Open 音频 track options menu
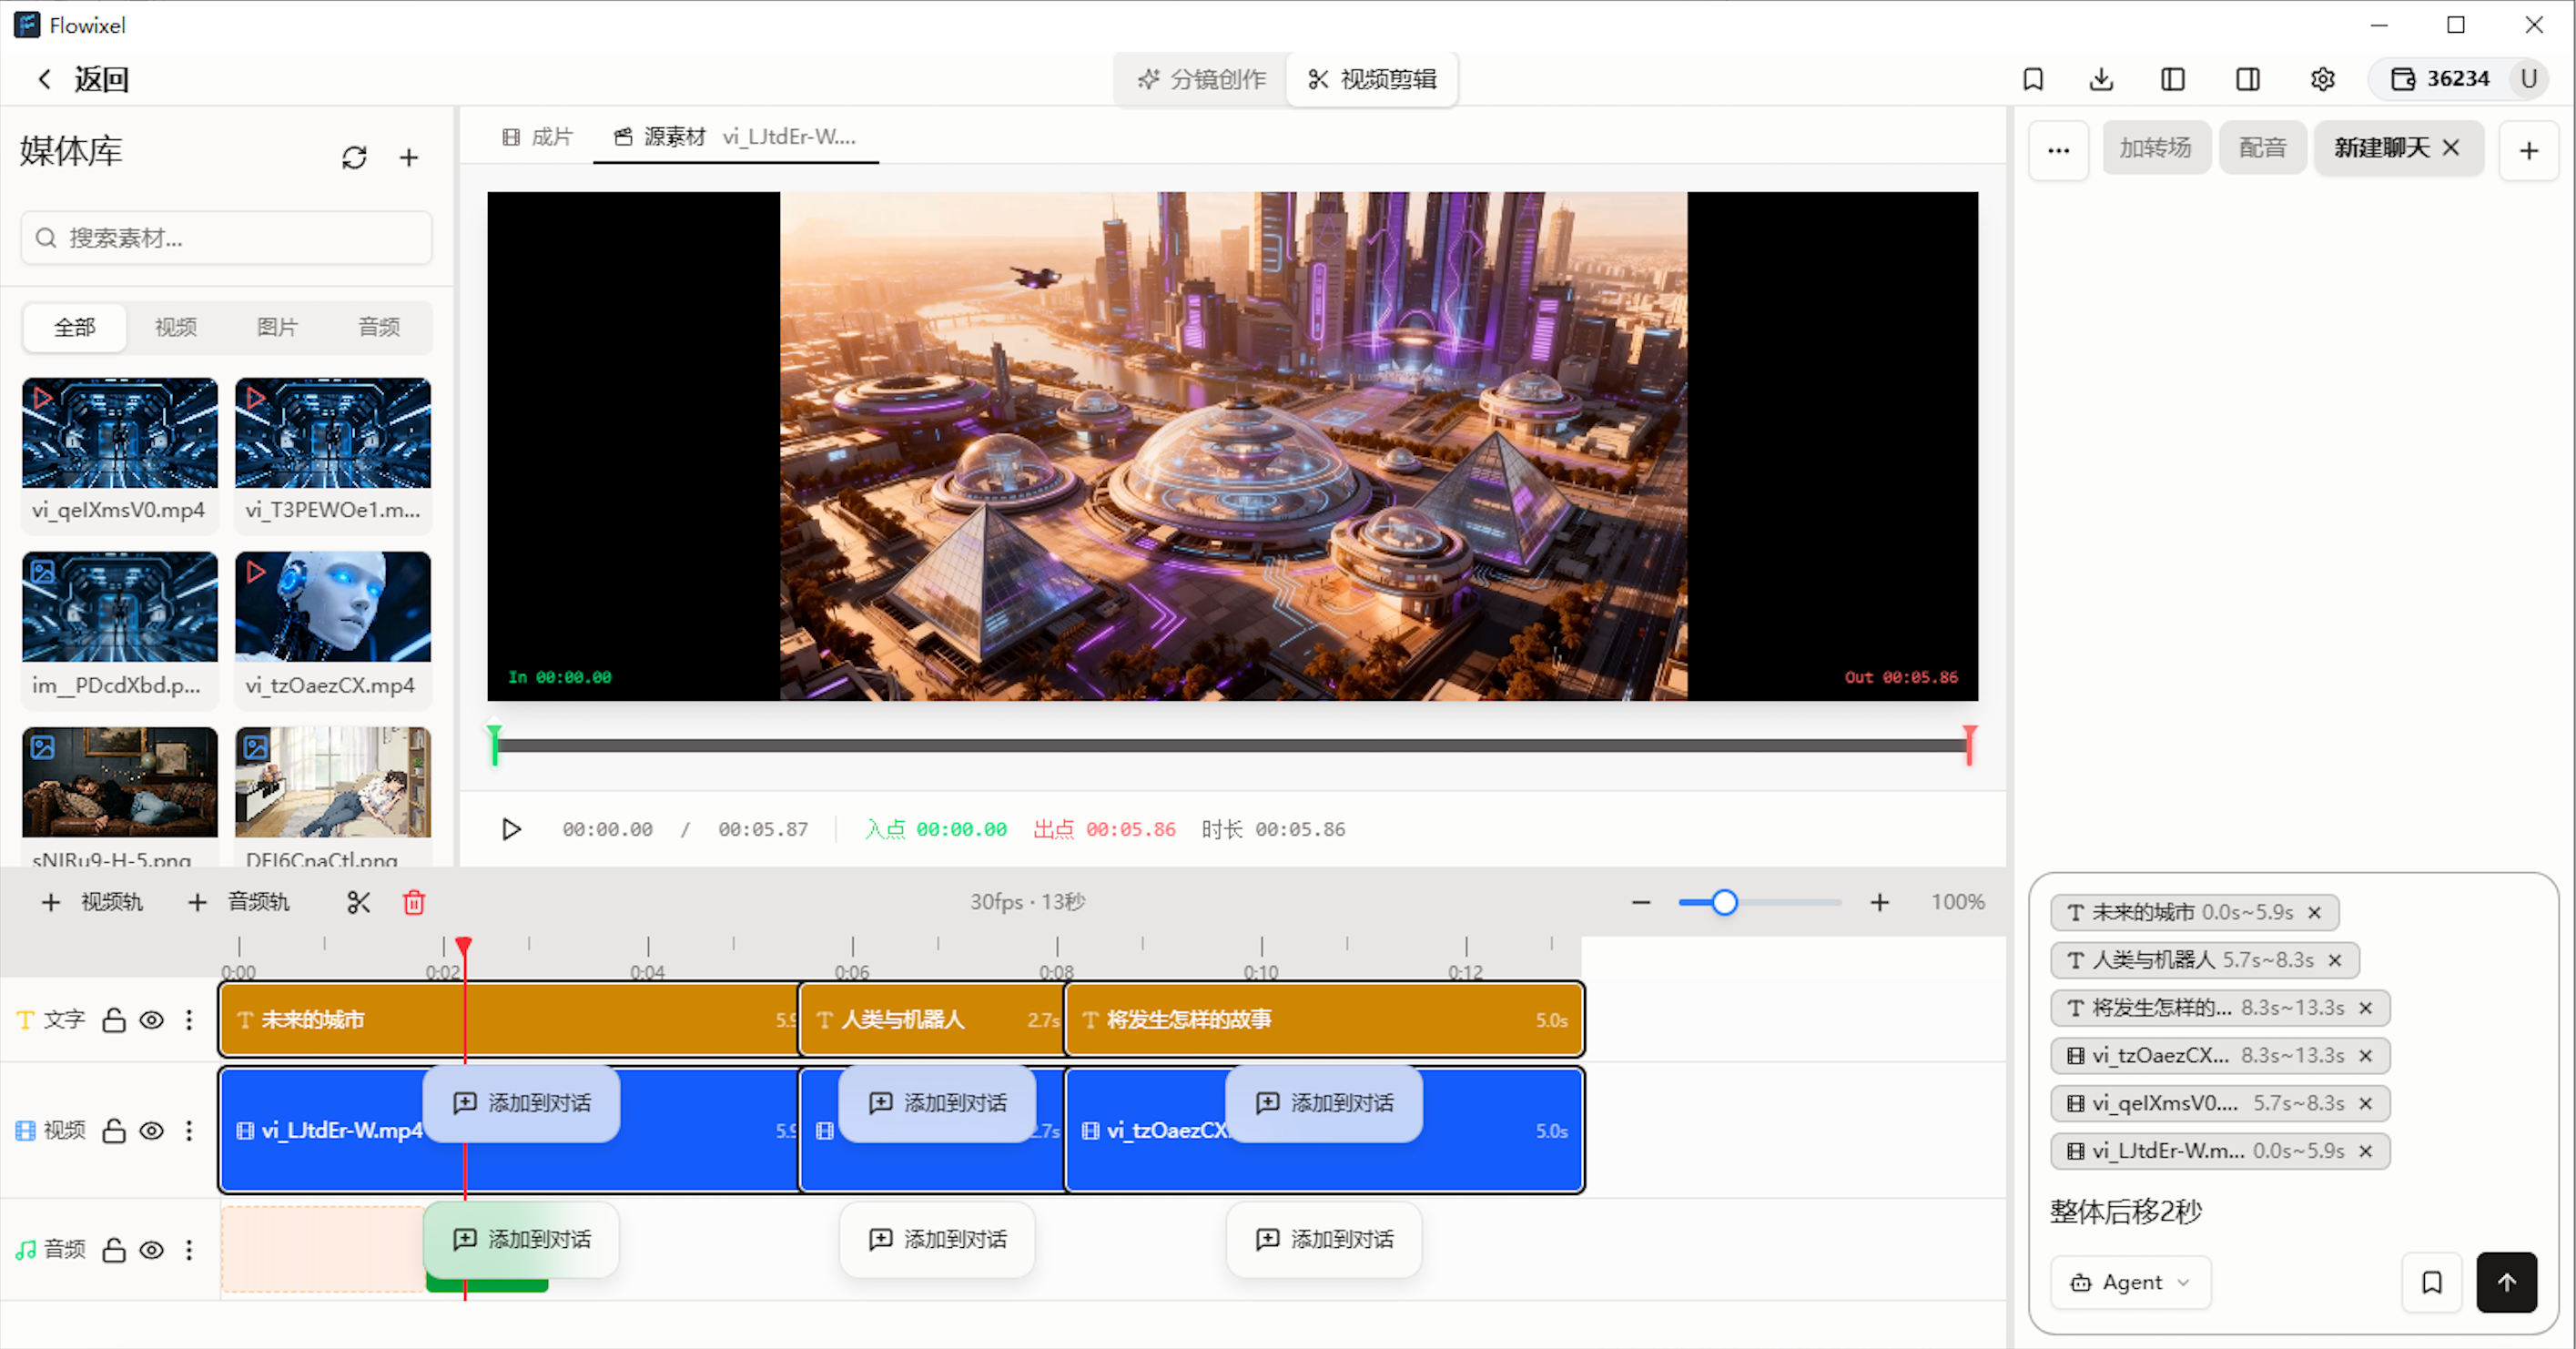 [x=189, y=1250]
